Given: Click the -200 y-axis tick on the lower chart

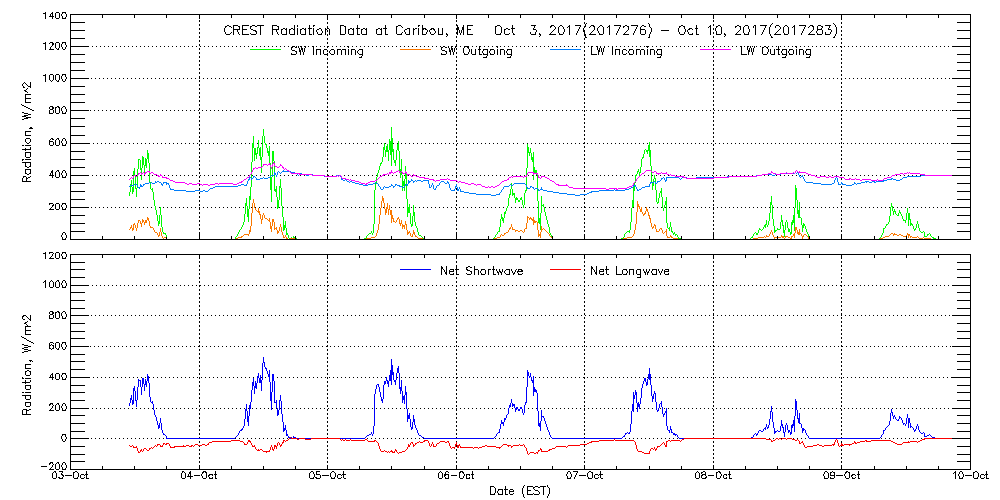Looking at the screenshot, I should tap(54, 466).
